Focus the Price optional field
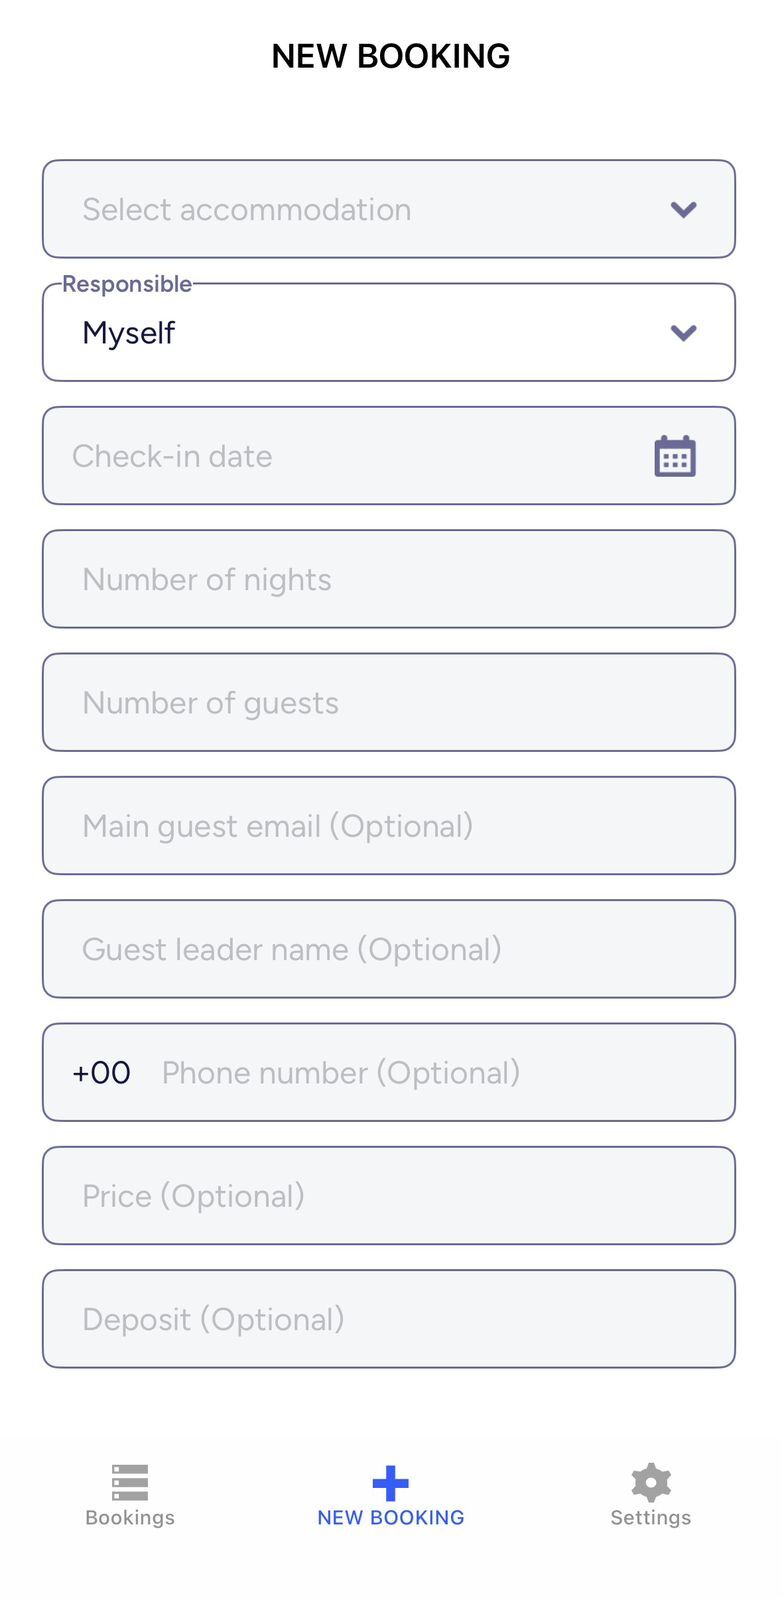 [x=388, y=1196]
